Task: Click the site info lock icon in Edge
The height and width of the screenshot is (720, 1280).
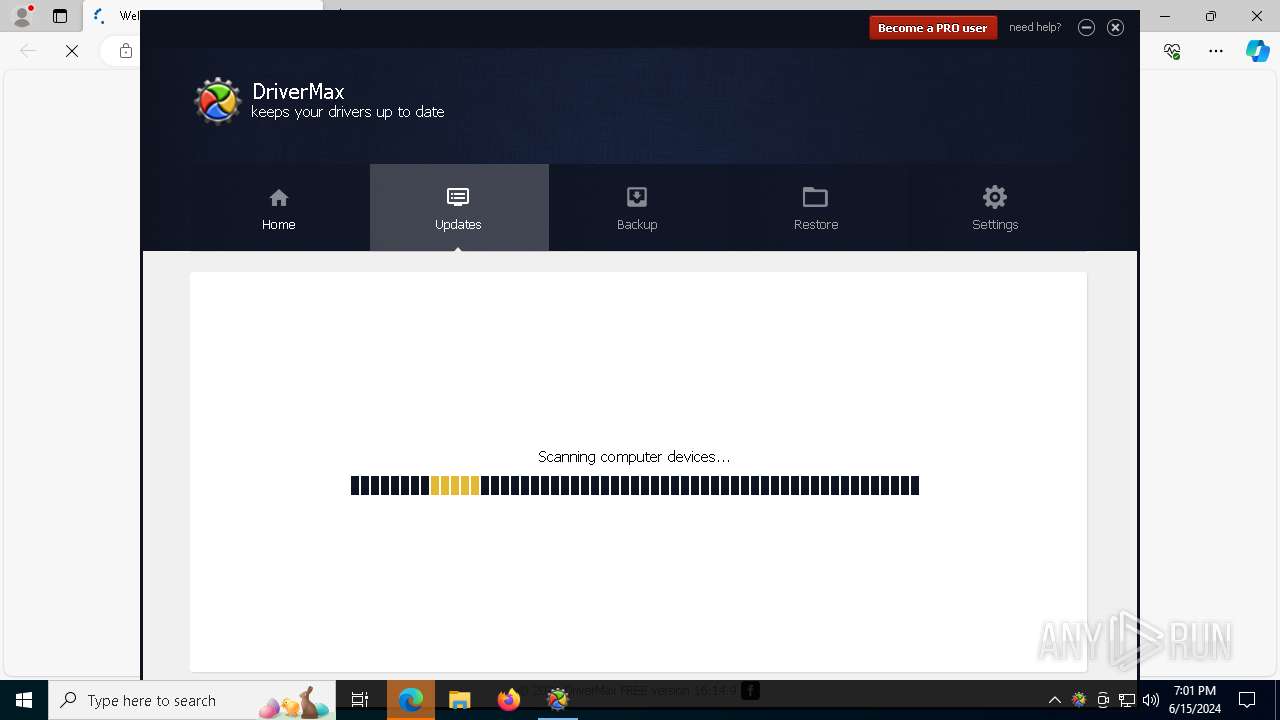Action: click(126, 51)
